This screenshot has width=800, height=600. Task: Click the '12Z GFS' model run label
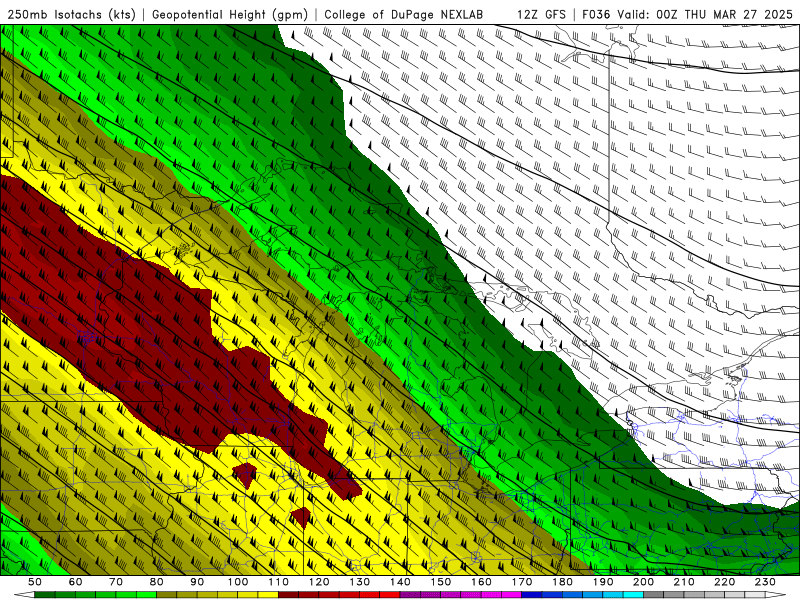pos(541,15)
